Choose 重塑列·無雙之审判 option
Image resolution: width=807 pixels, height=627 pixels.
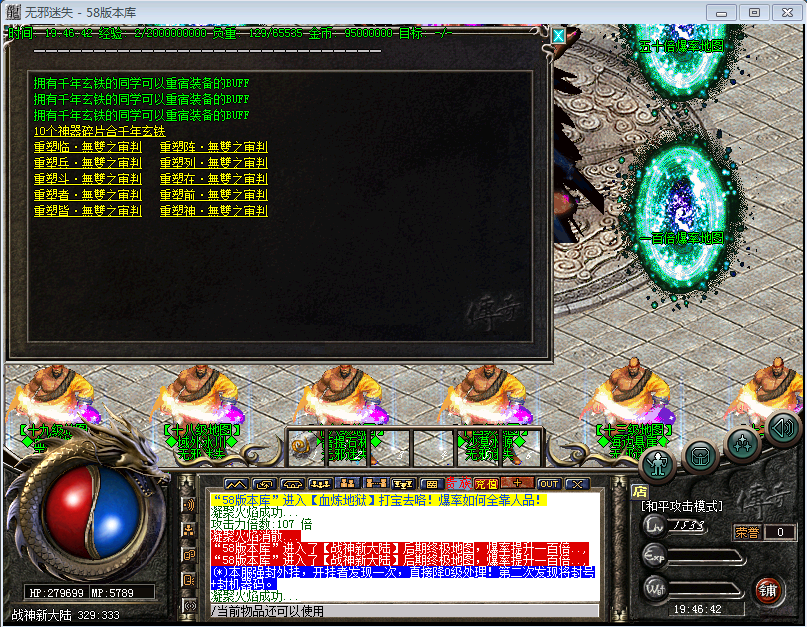[x=214, y=163]
